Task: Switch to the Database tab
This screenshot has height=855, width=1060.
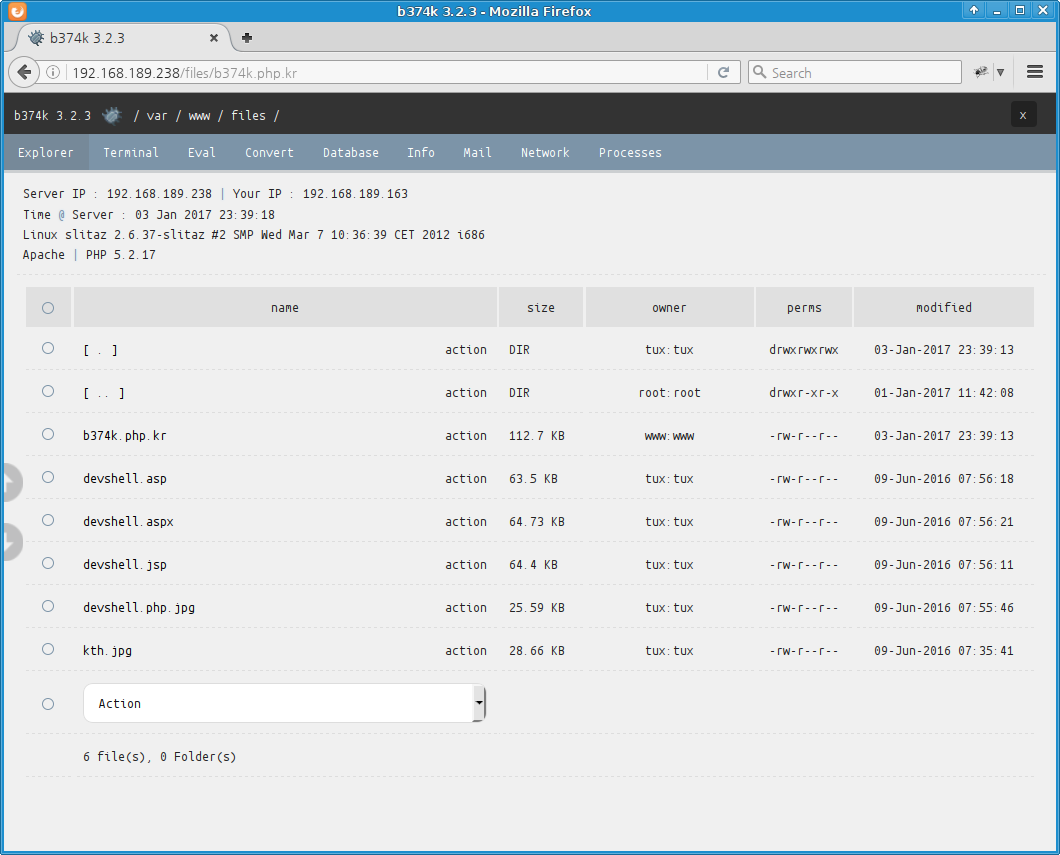Action: coord(351,152)
